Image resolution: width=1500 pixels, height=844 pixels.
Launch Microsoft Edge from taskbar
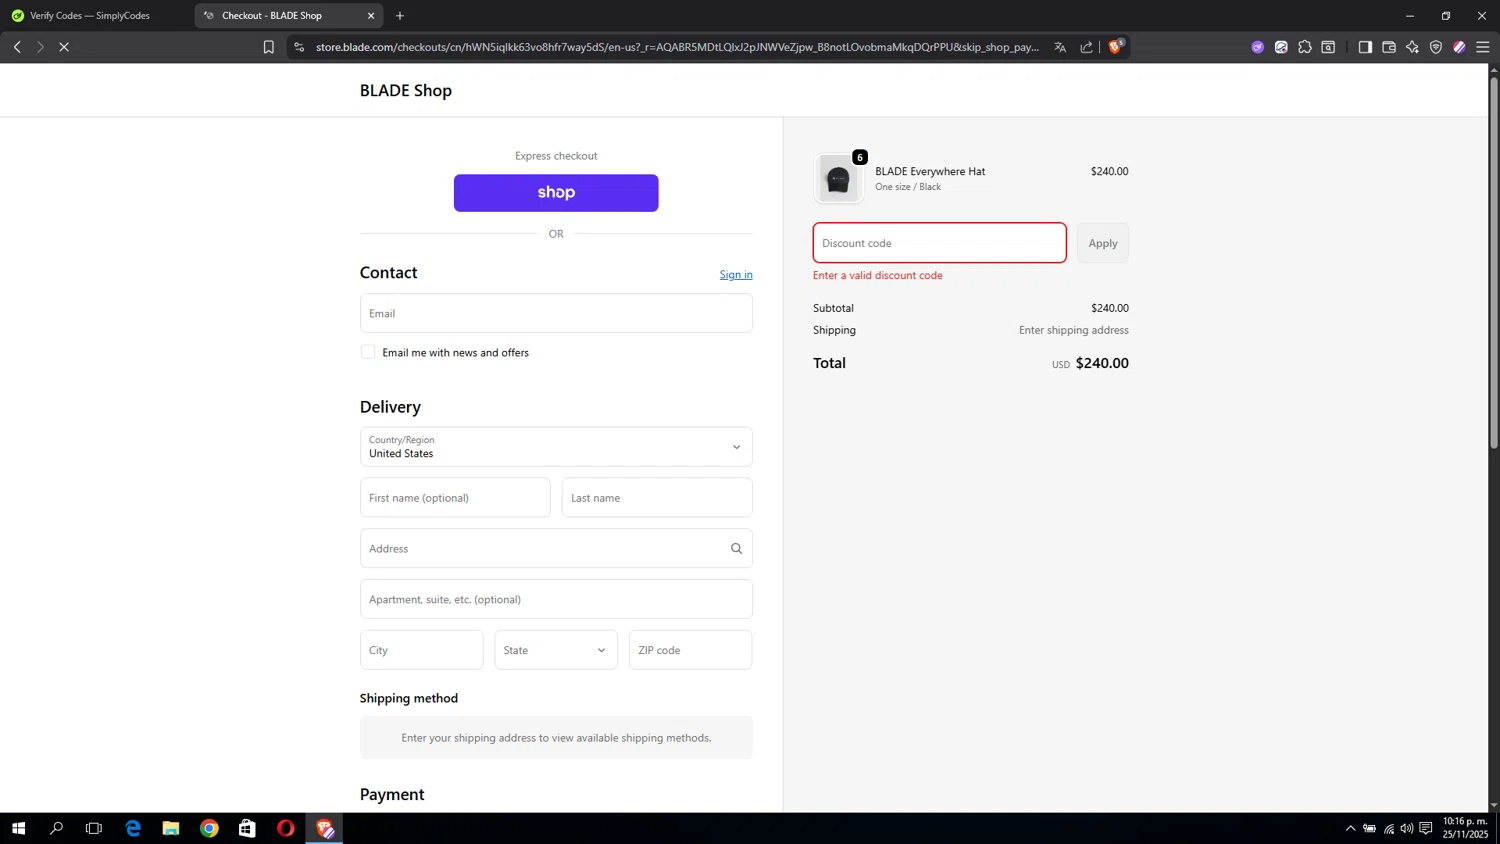[133, 828]
